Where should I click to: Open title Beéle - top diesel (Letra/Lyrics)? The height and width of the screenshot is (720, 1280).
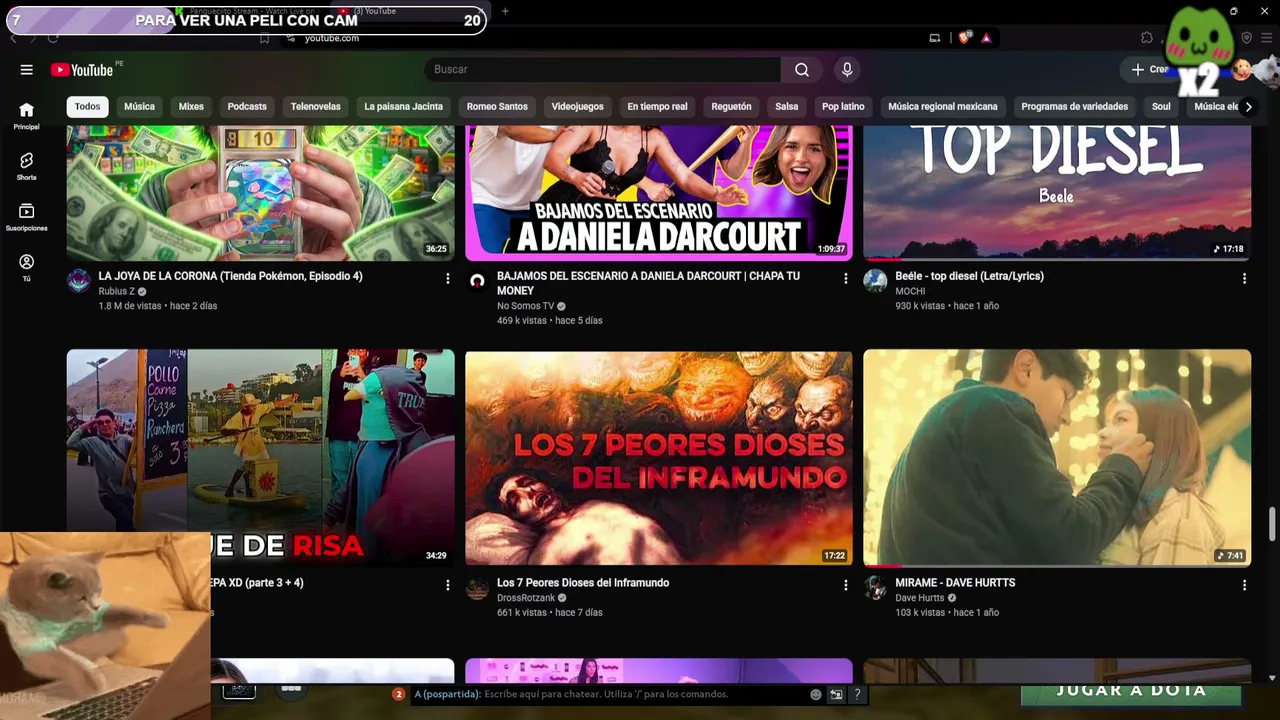click(x=969, y=276)
